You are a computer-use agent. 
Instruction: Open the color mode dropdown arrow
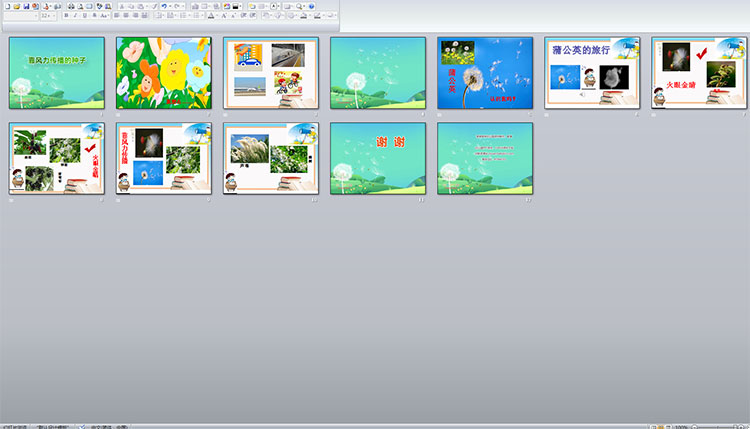[x=241, y=6]
